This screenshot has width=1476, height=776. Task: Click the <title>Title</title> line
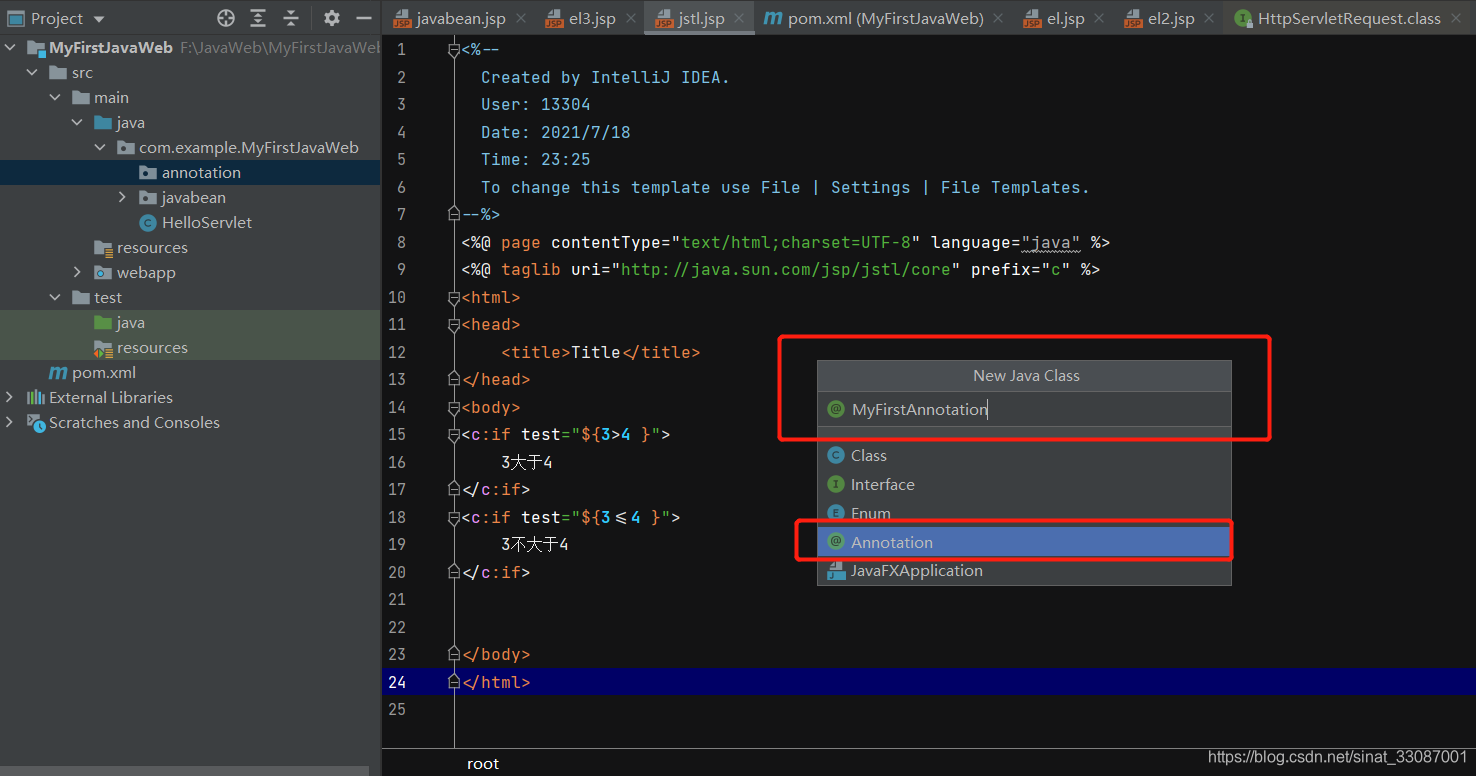click(601, 352)
